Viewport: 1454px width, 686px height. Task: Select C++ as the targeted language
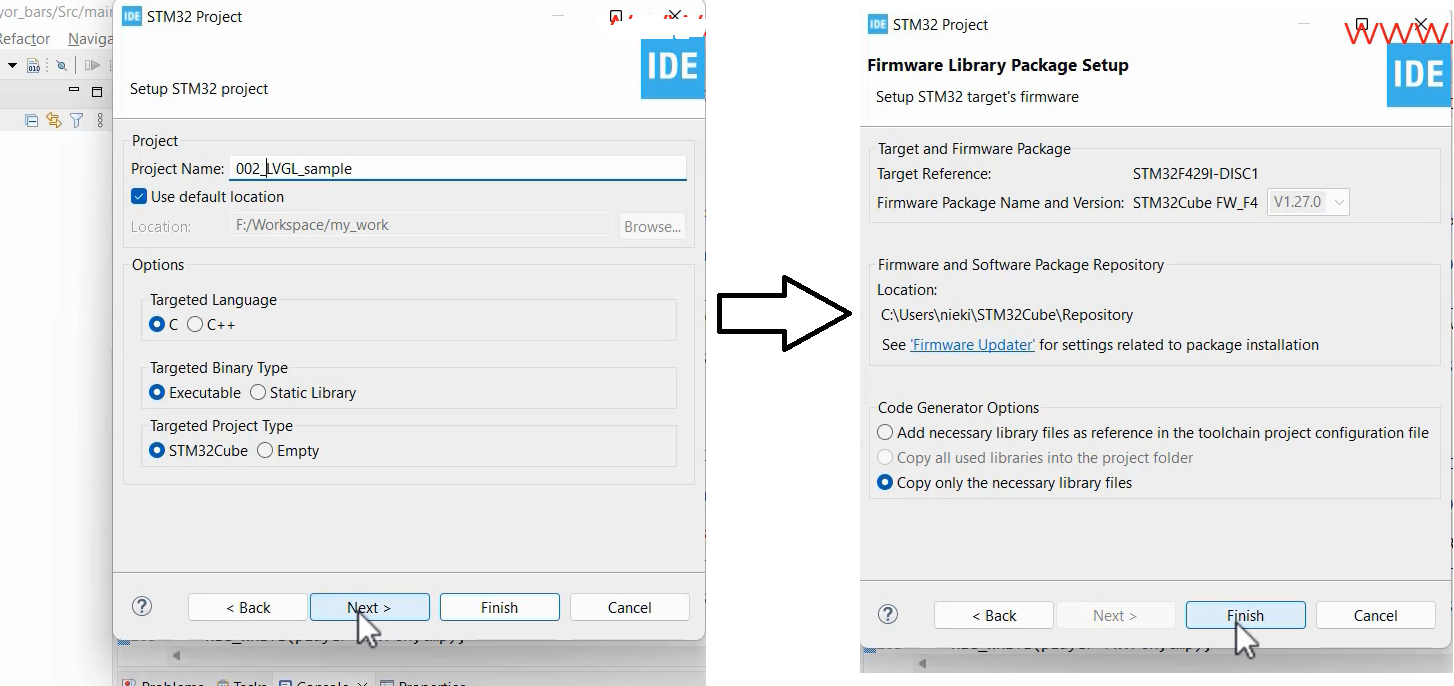tap(195, 324)
